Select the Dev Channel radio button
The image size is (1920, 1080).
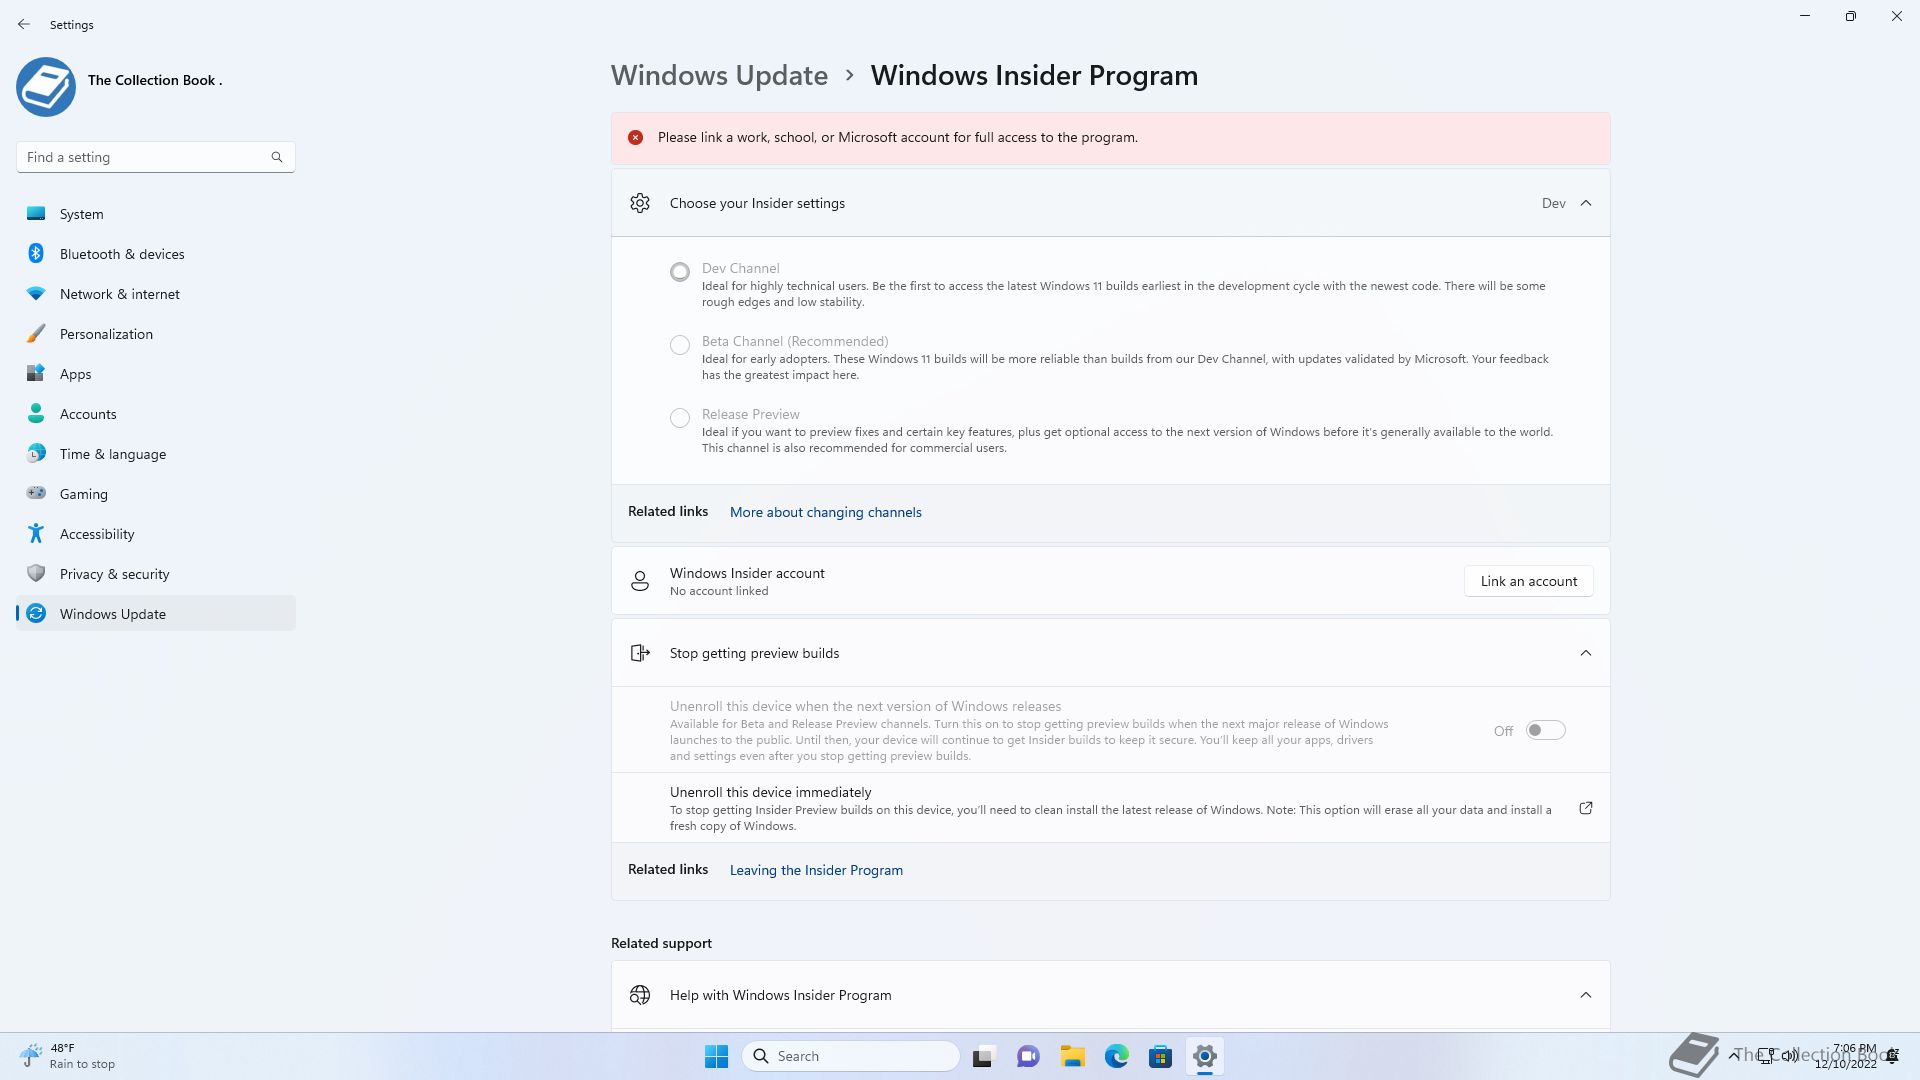[x=680, y=271]
